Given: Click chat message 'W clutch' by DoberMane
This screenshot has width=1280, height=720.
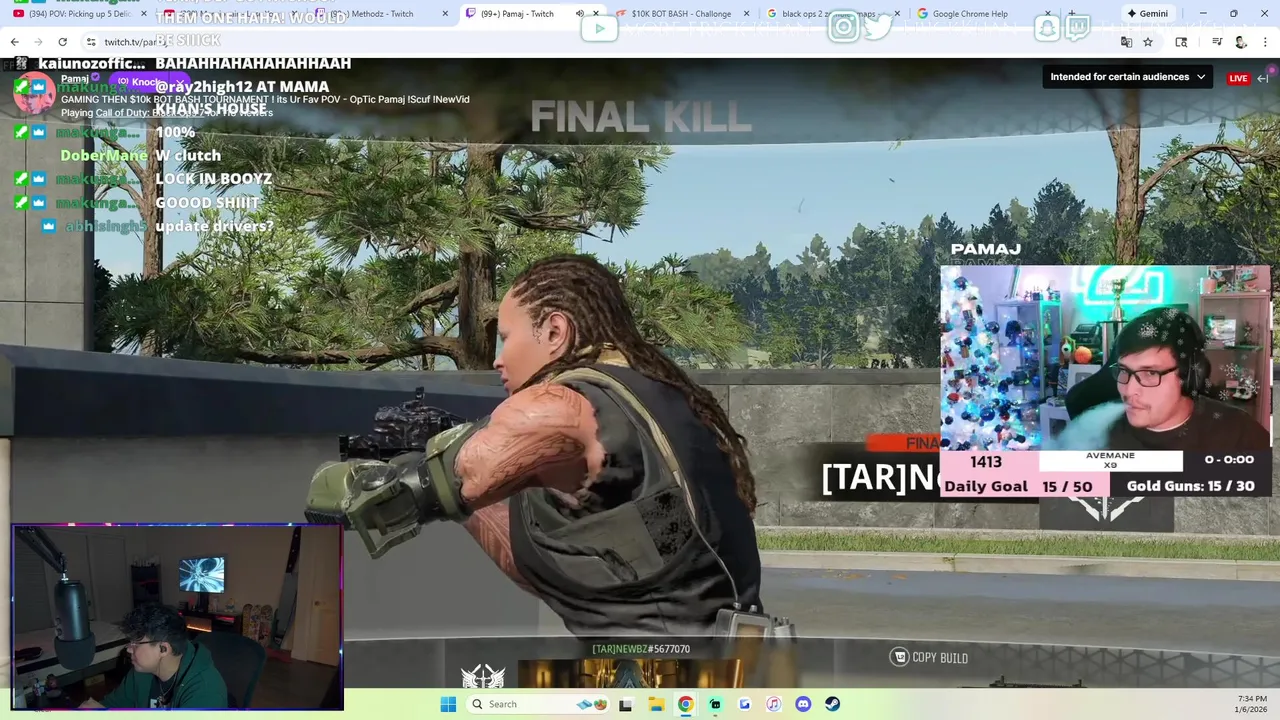Looking at the screenshot, I should point(188,155).
